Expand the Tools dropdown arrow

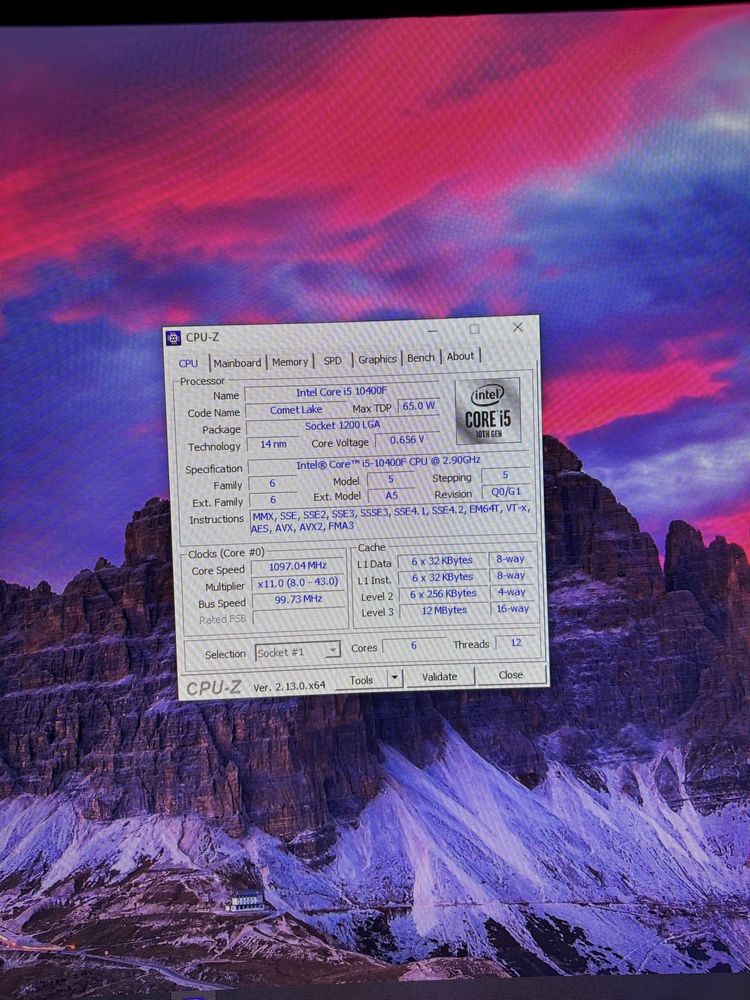pos(395,678)
